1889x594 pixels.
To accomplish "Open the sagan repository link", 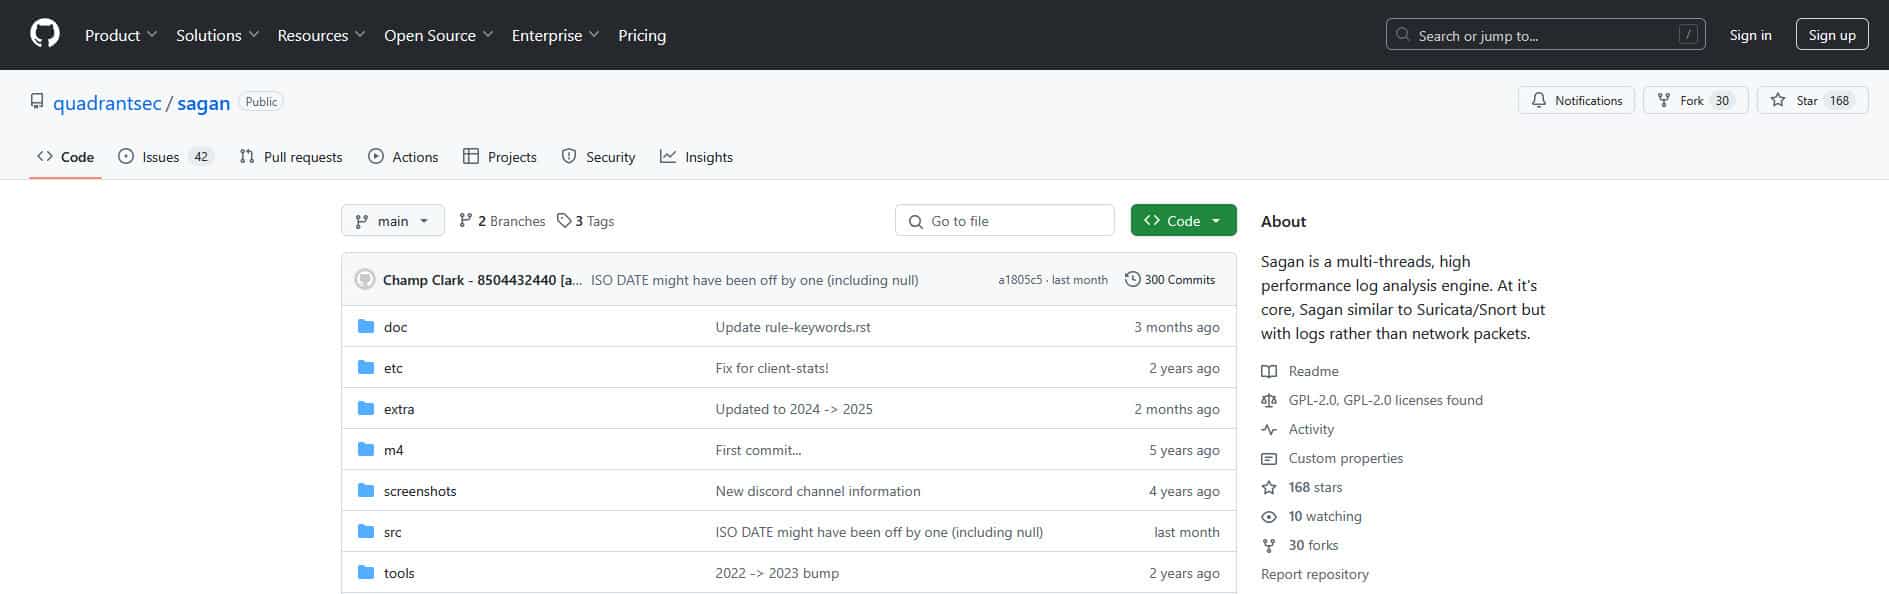I will [x=204, y=103].
